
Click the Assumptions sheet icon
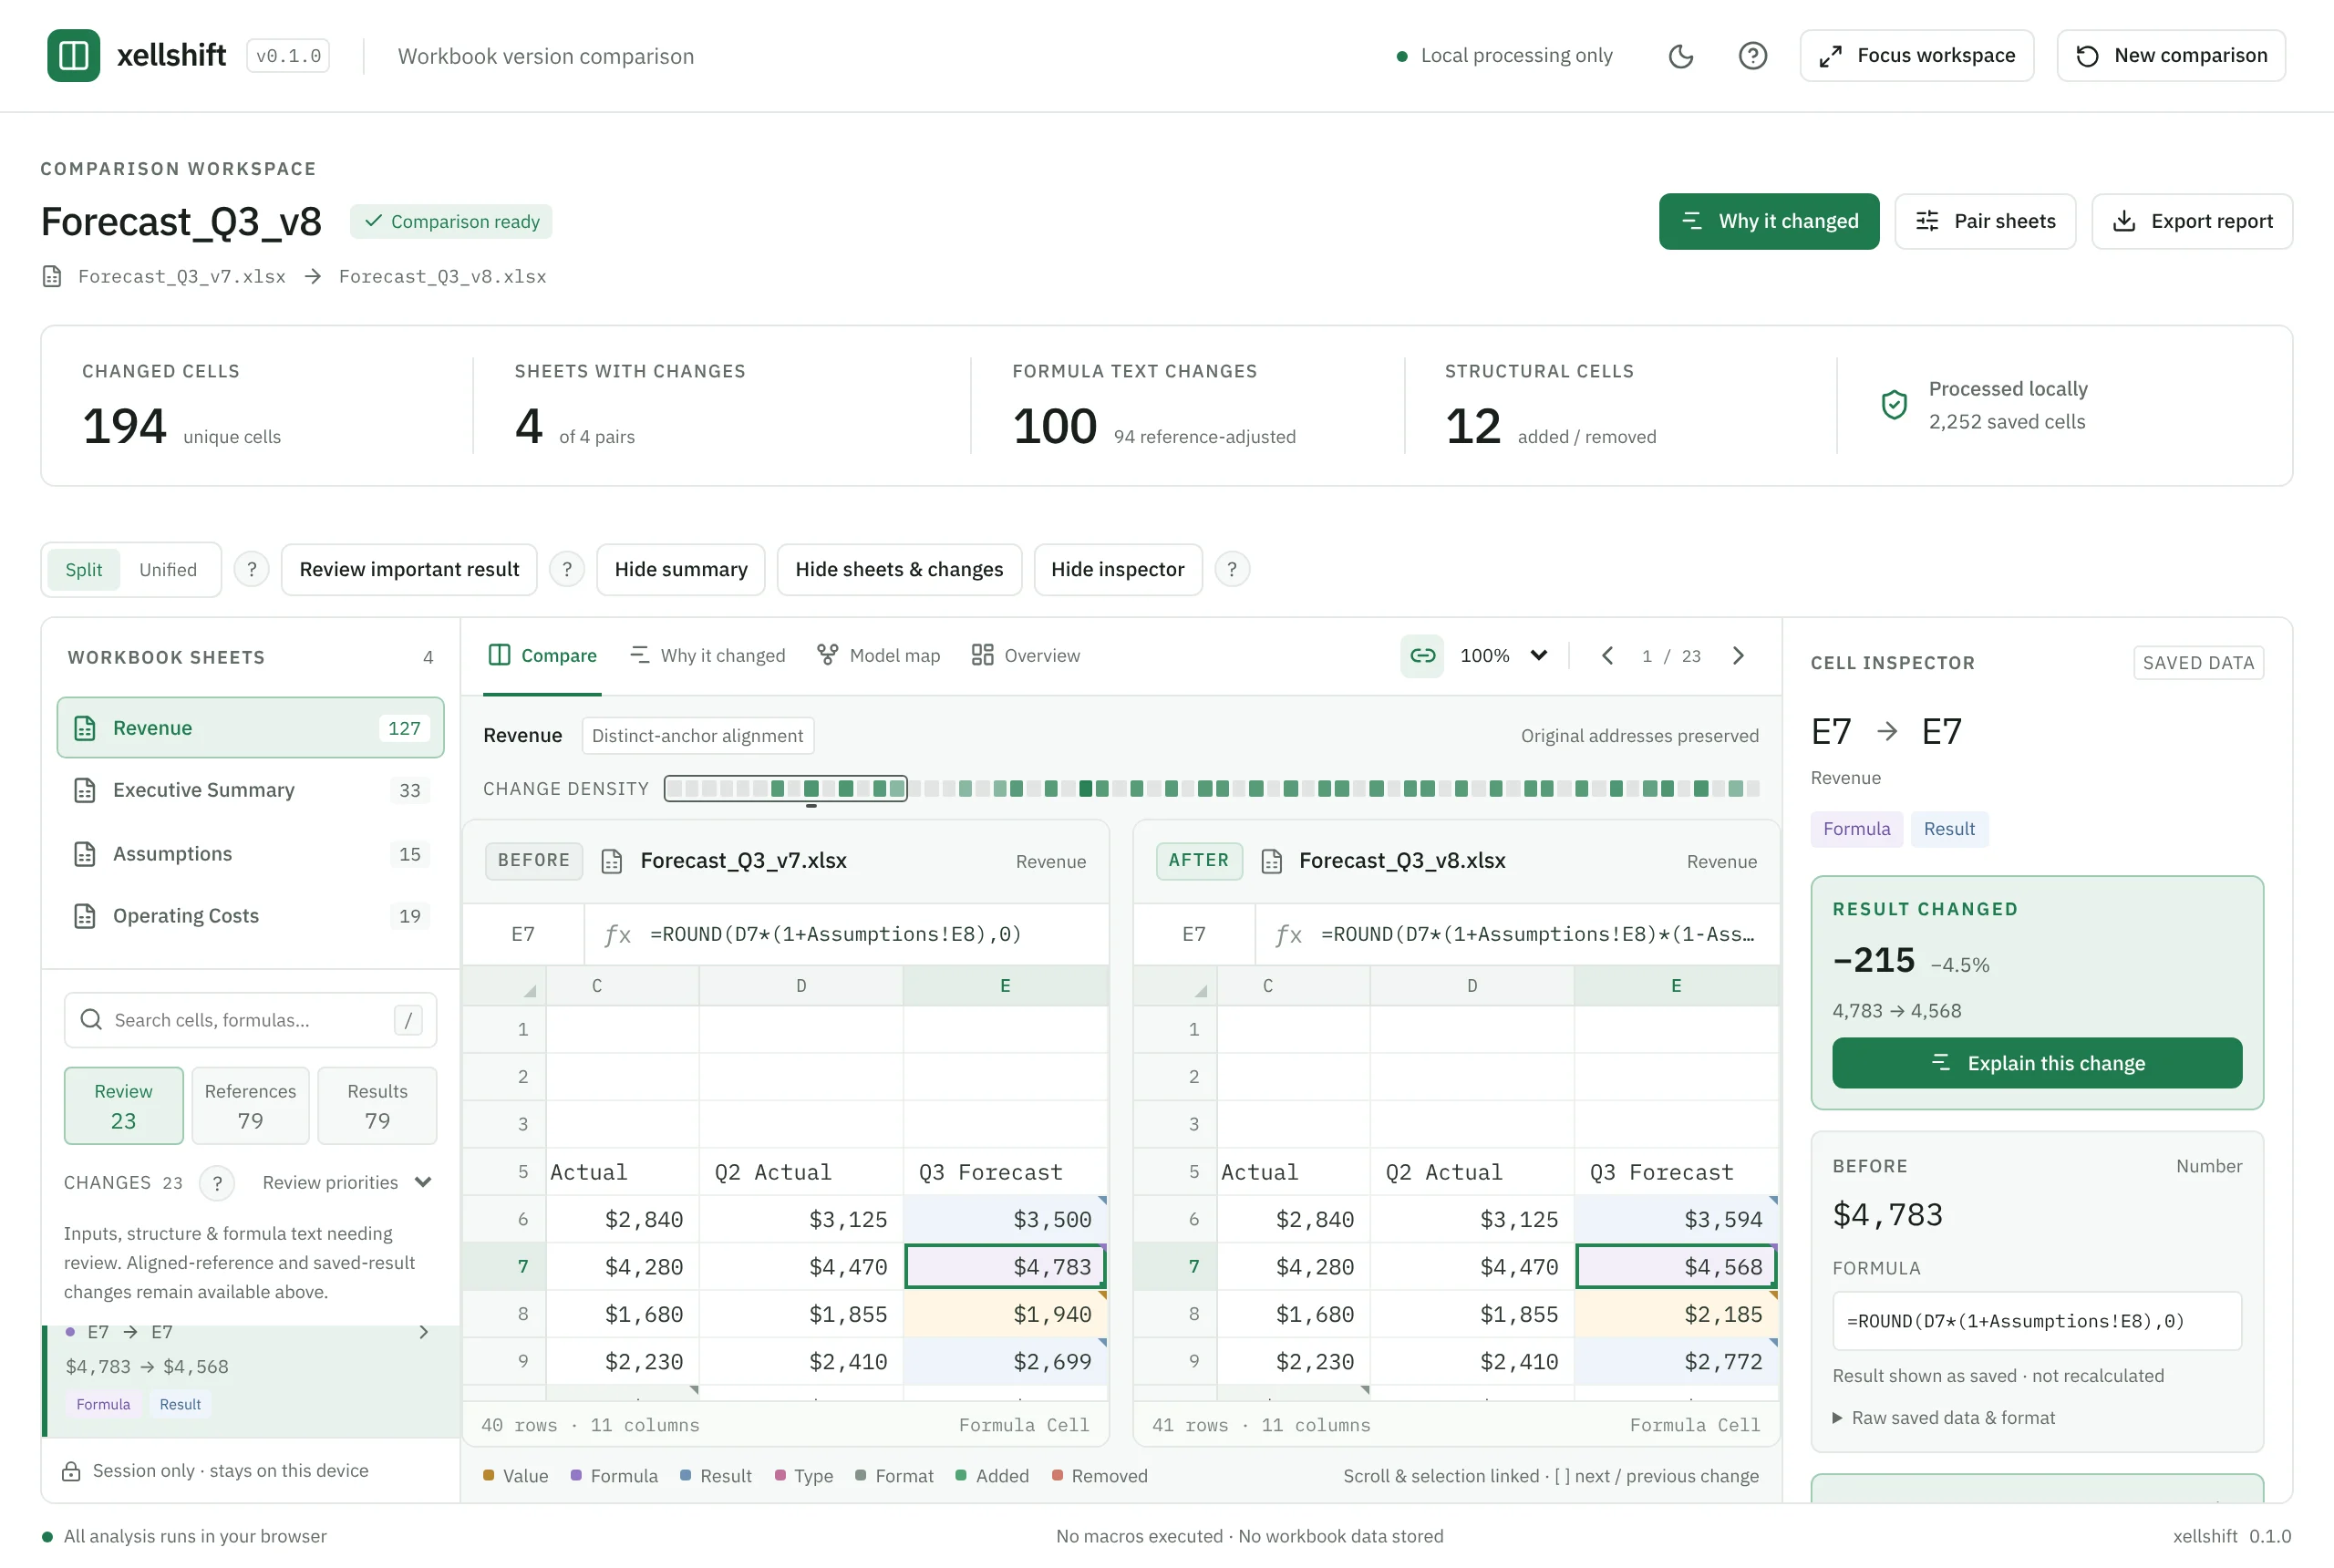[x=85, y=854]
